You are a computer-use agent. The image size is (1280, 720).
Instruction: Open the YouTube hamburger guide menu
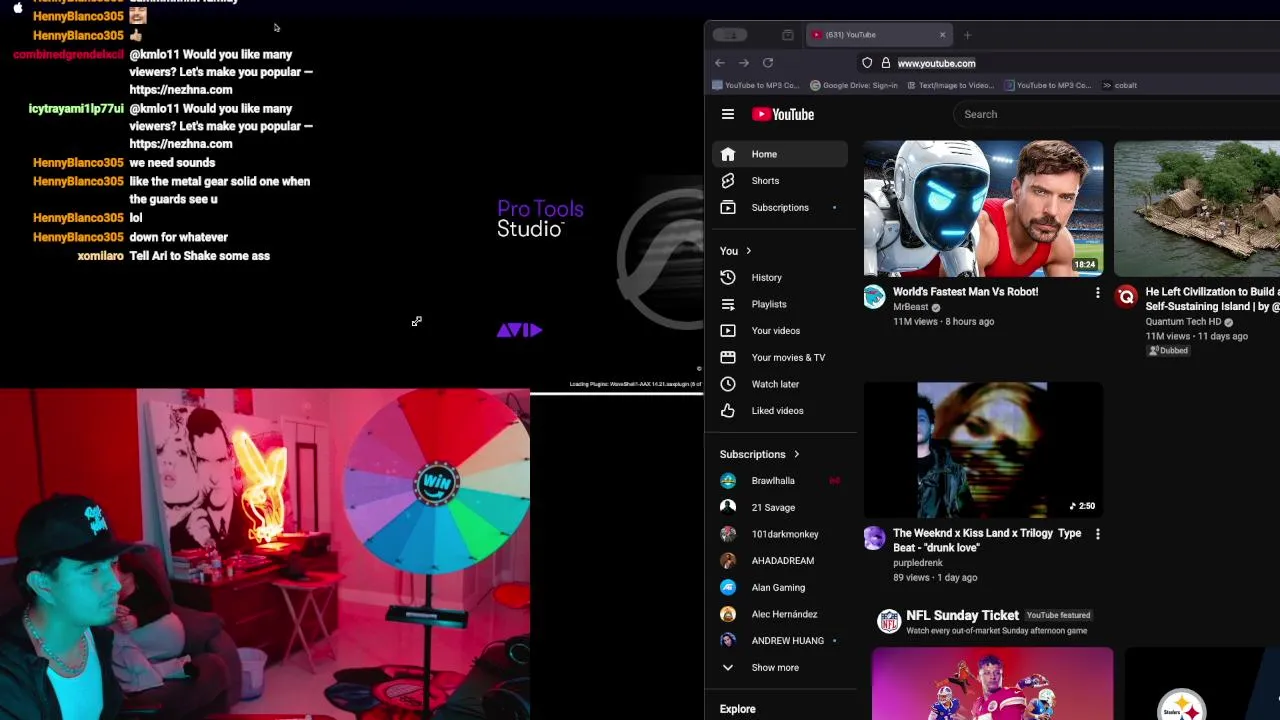(728, 114)
